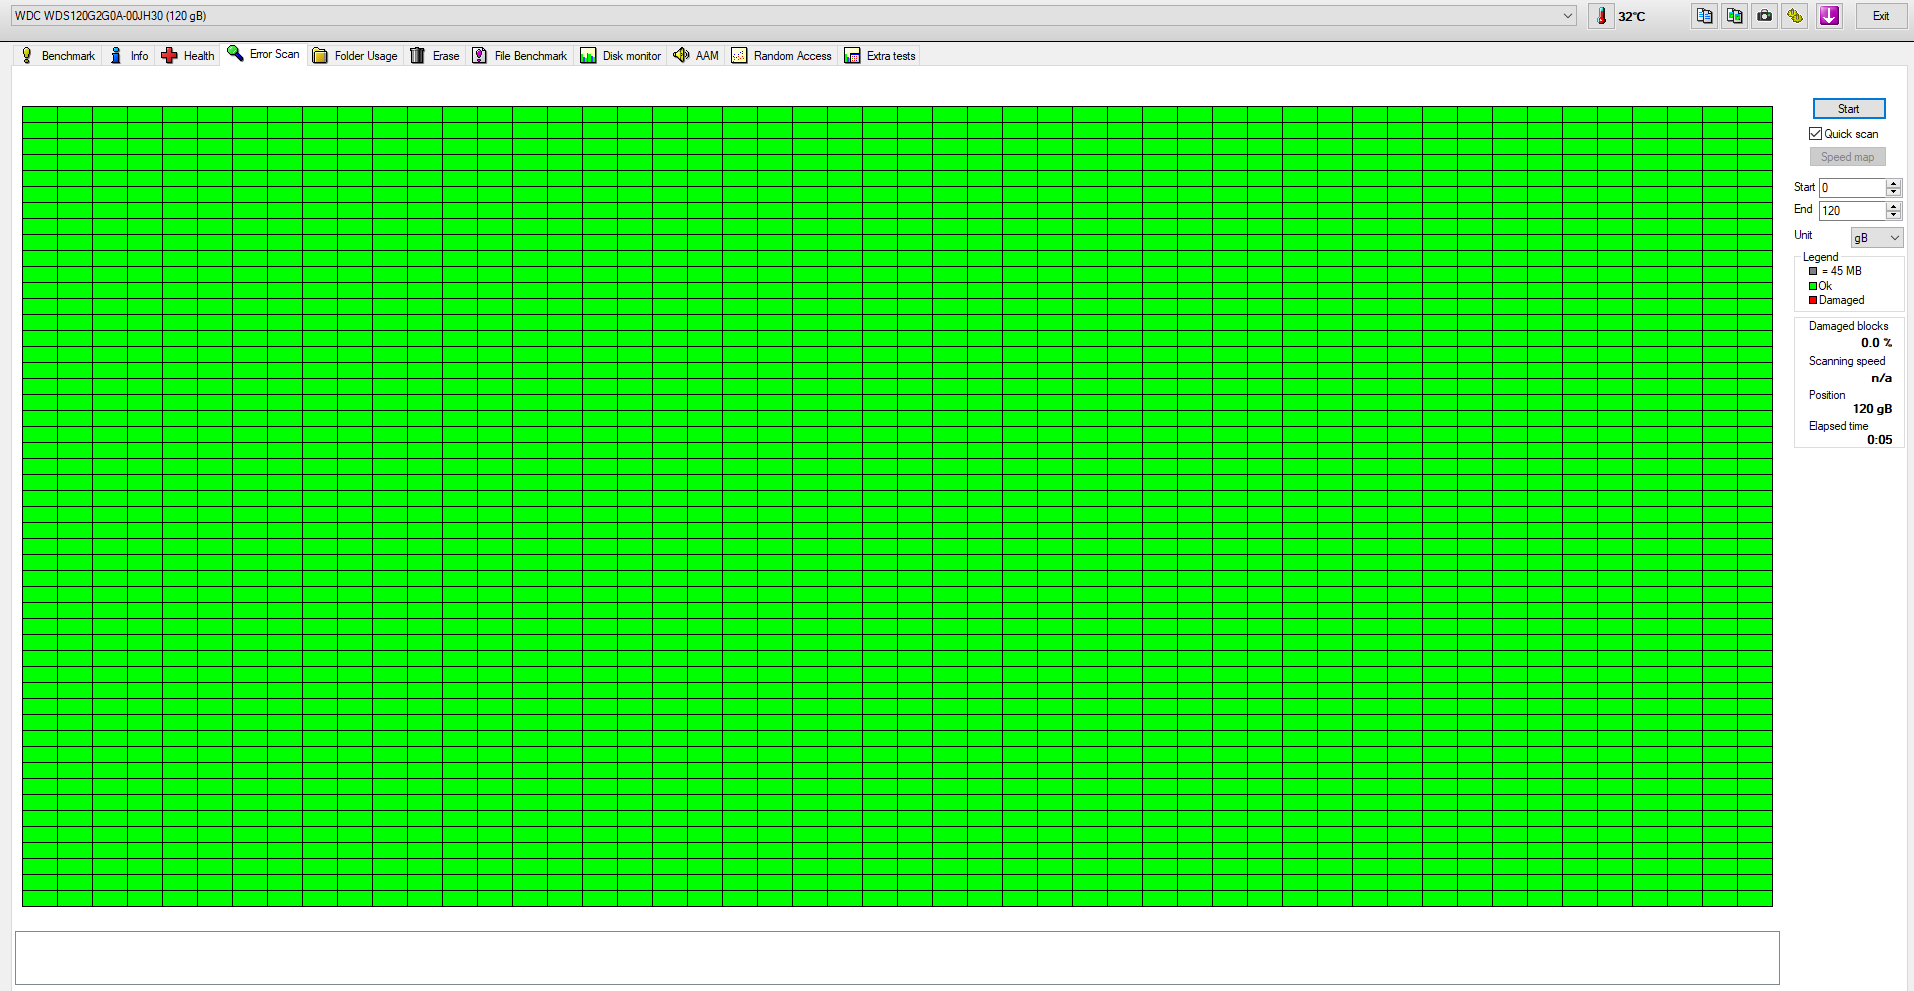Click the Exit button
The image size is (1914, 991).
click(x=1880, y=16)
